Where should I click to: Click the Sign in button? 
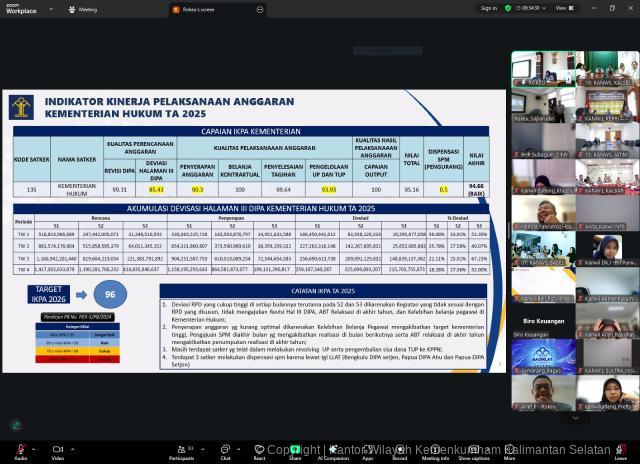(x=488, y=8)
